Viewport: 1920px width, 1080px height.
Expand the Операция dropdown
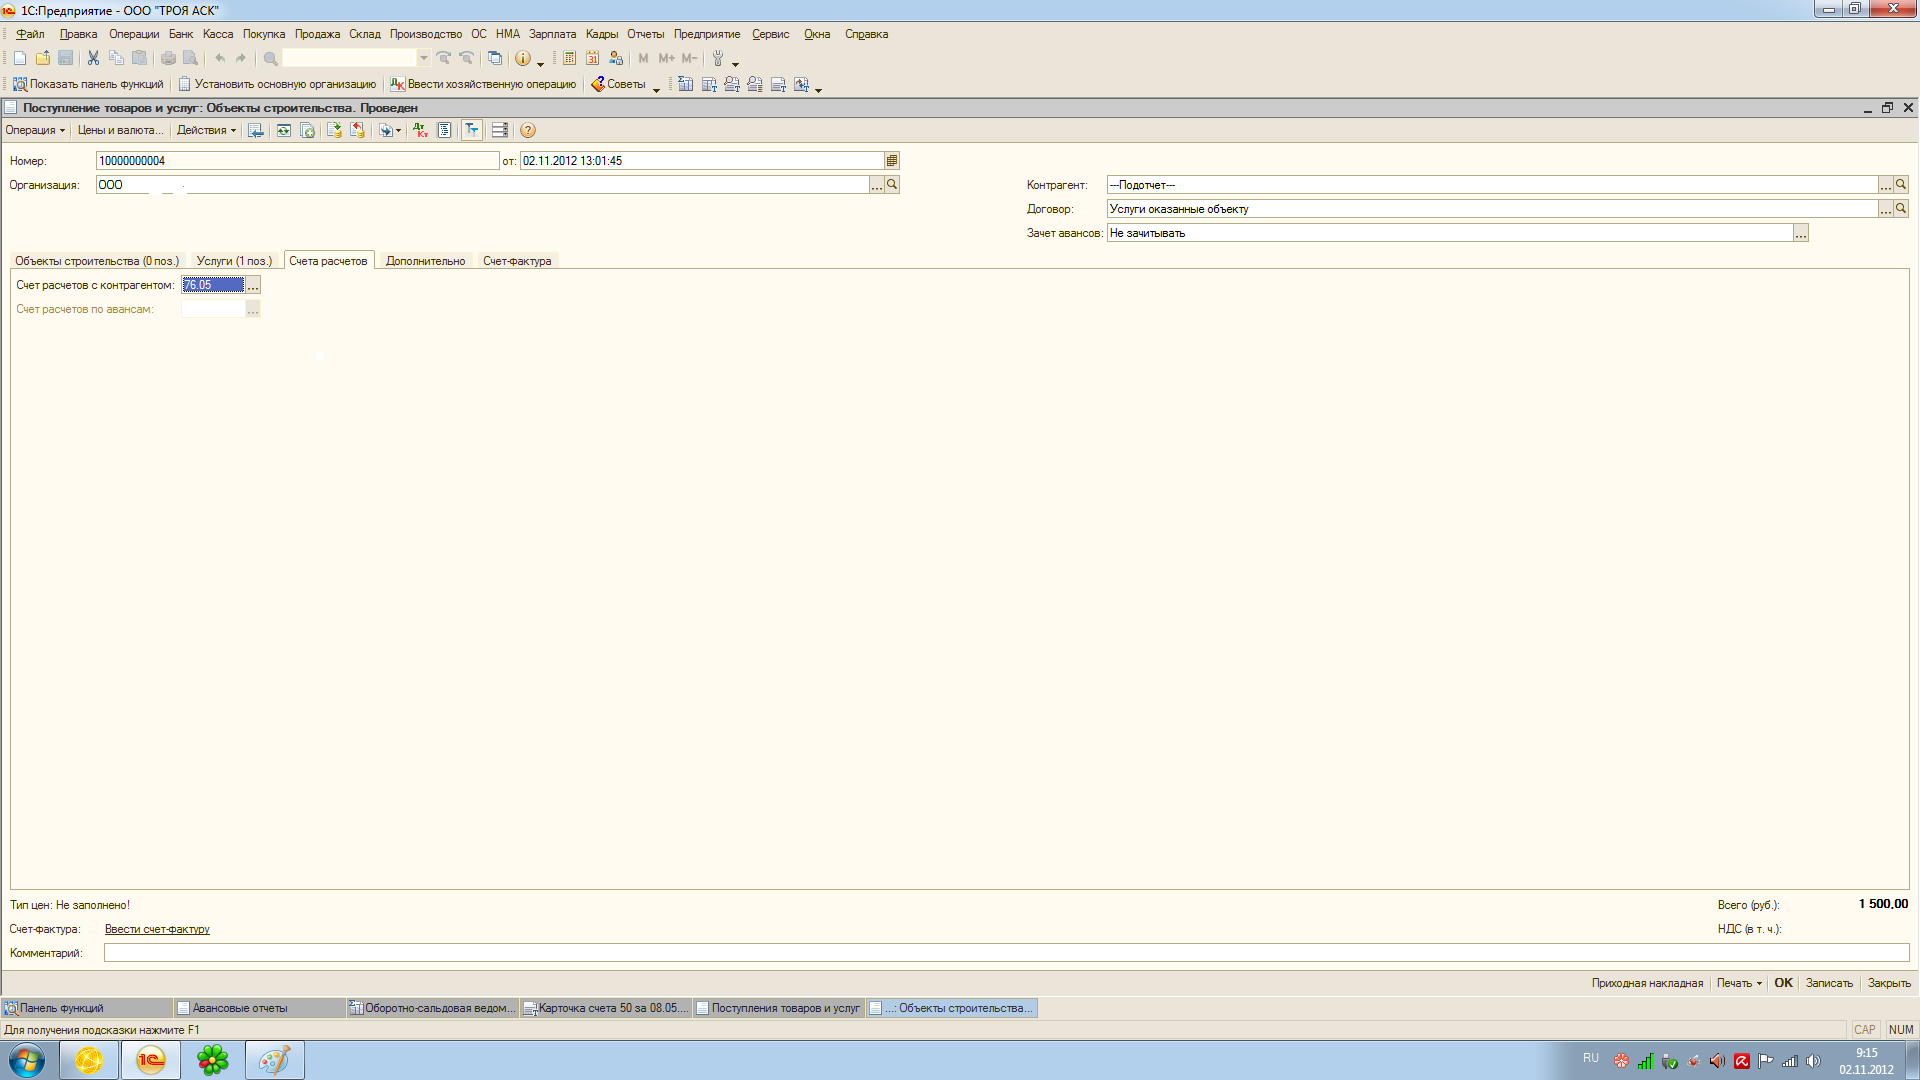coord(35,130)
